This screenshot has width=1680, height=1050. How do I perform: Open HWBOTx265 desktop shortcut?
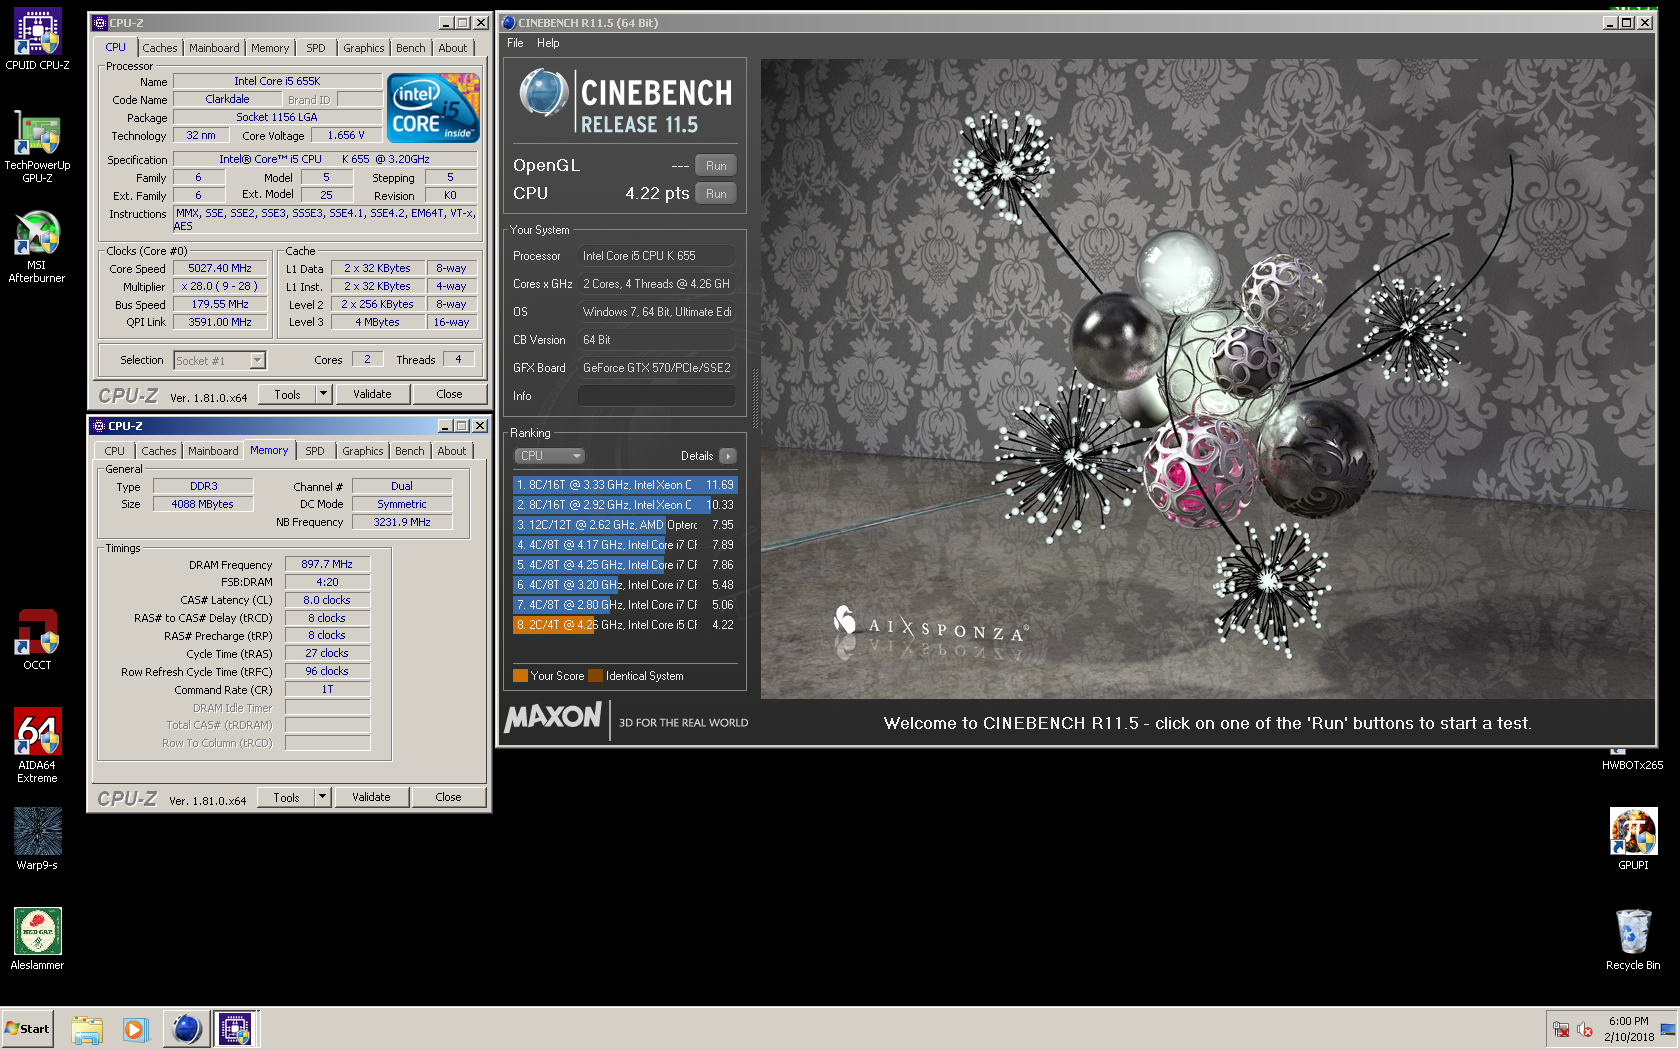1632,760
